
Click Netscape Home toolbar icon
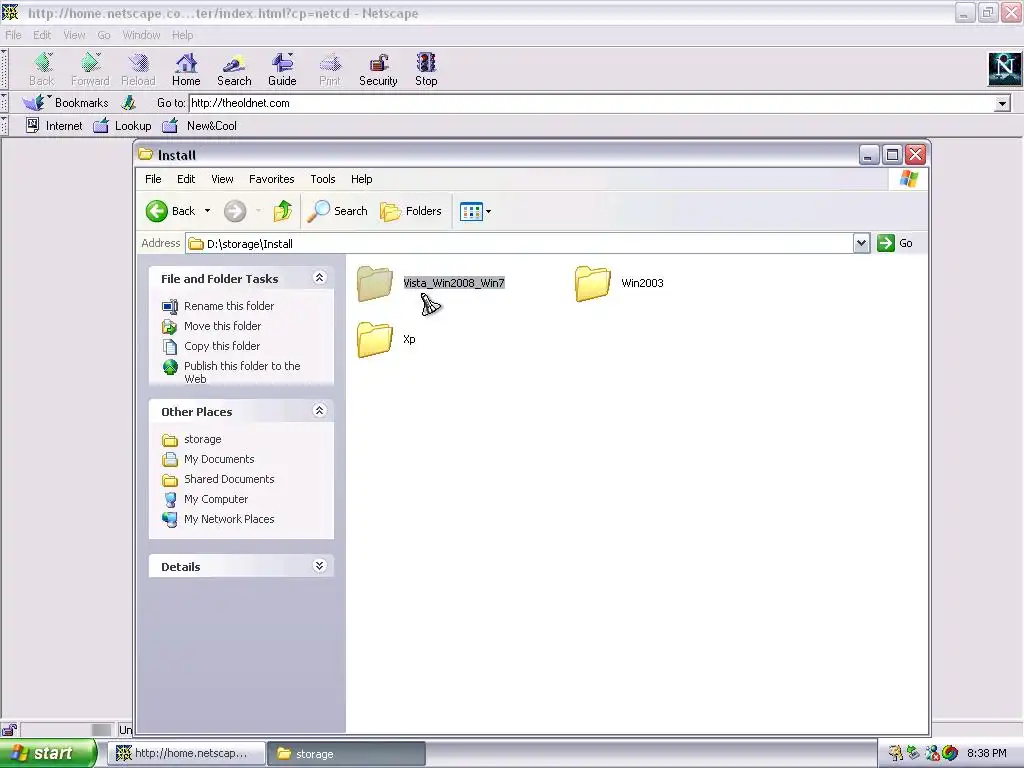[x=186, y=63]
